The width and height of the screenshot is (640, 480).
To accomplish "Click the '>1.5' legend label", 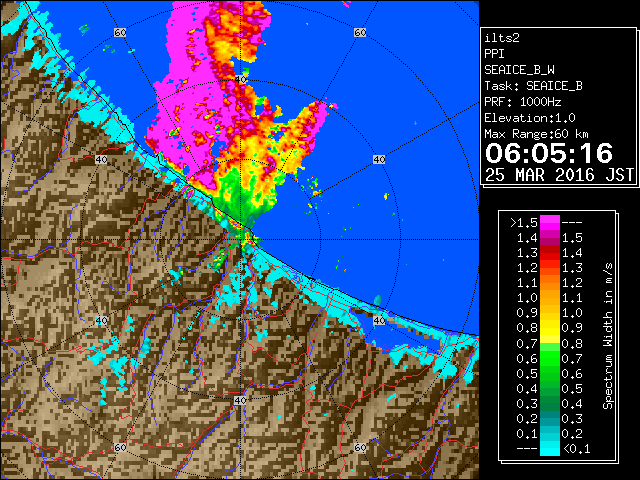I will point(524,223).
